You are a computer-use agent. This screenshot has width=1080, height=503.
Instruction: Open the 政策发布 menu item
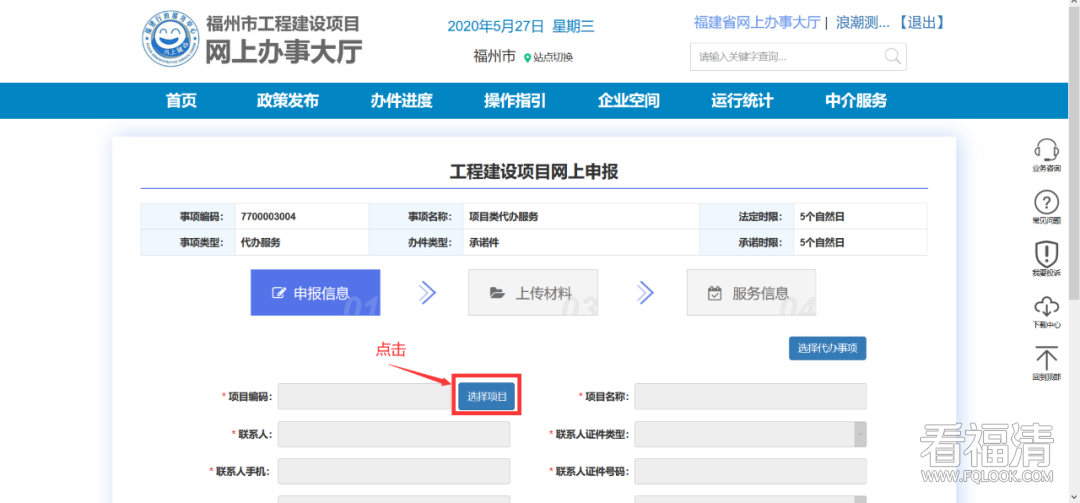coord(287,100)
